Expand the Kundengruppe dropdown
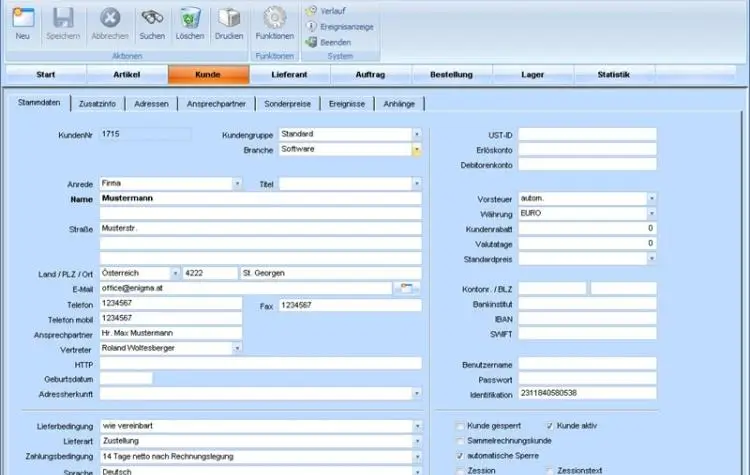This screenshot has height=475, width=750. (416, 134)
